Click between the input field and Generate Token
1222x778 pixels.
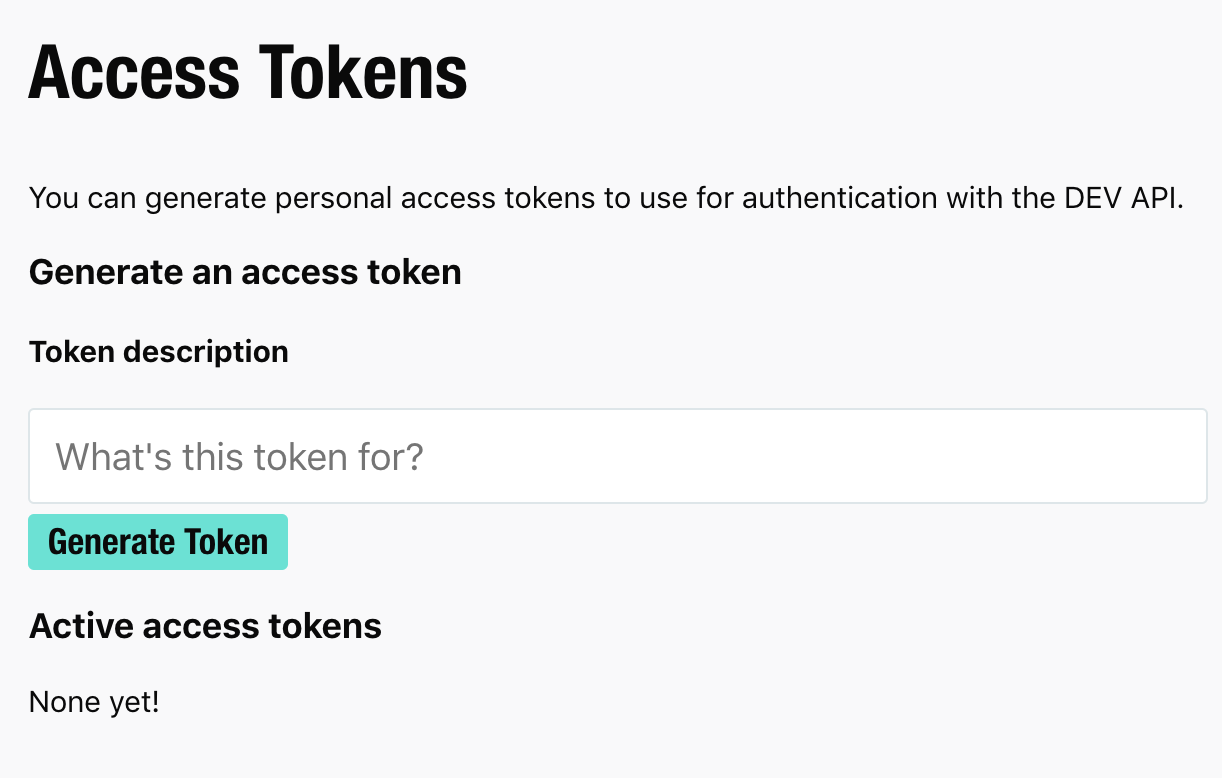pos(600,508)
